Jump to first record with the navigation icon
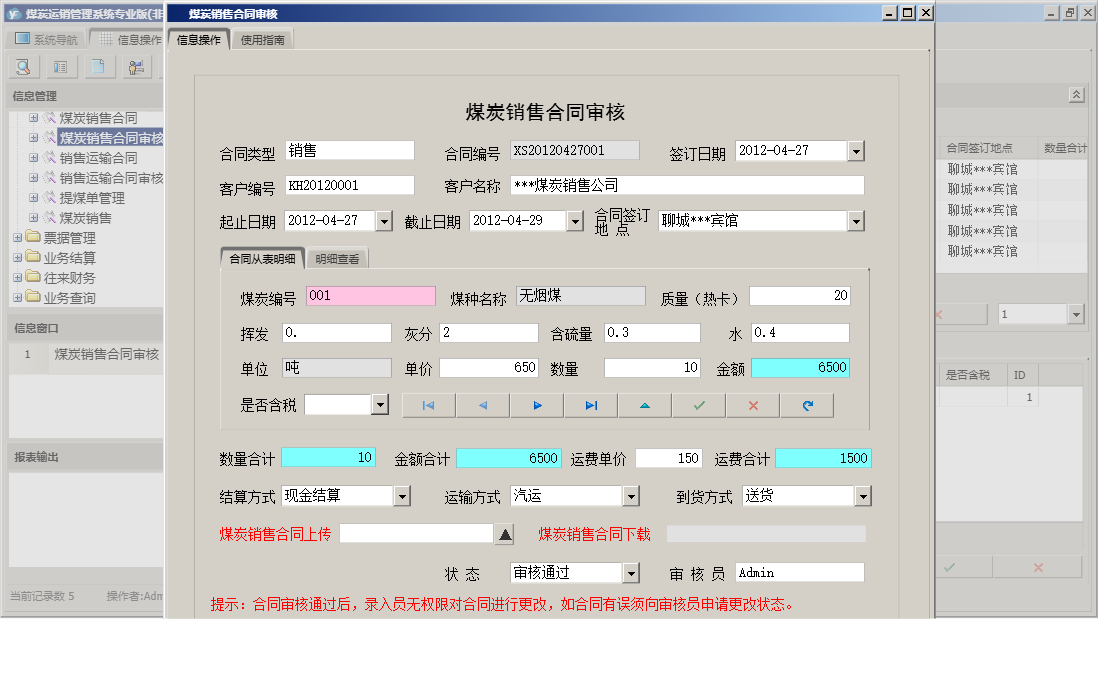 pyautogui.click(x=430, y=404)
